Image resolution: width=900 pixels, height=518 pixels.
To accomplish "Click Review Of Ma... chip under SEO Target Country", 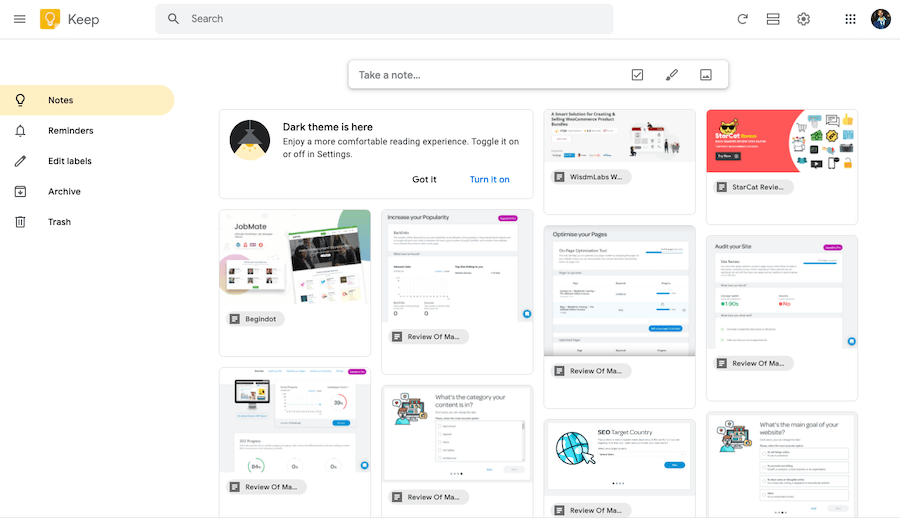I will click(x=591, y=511).
